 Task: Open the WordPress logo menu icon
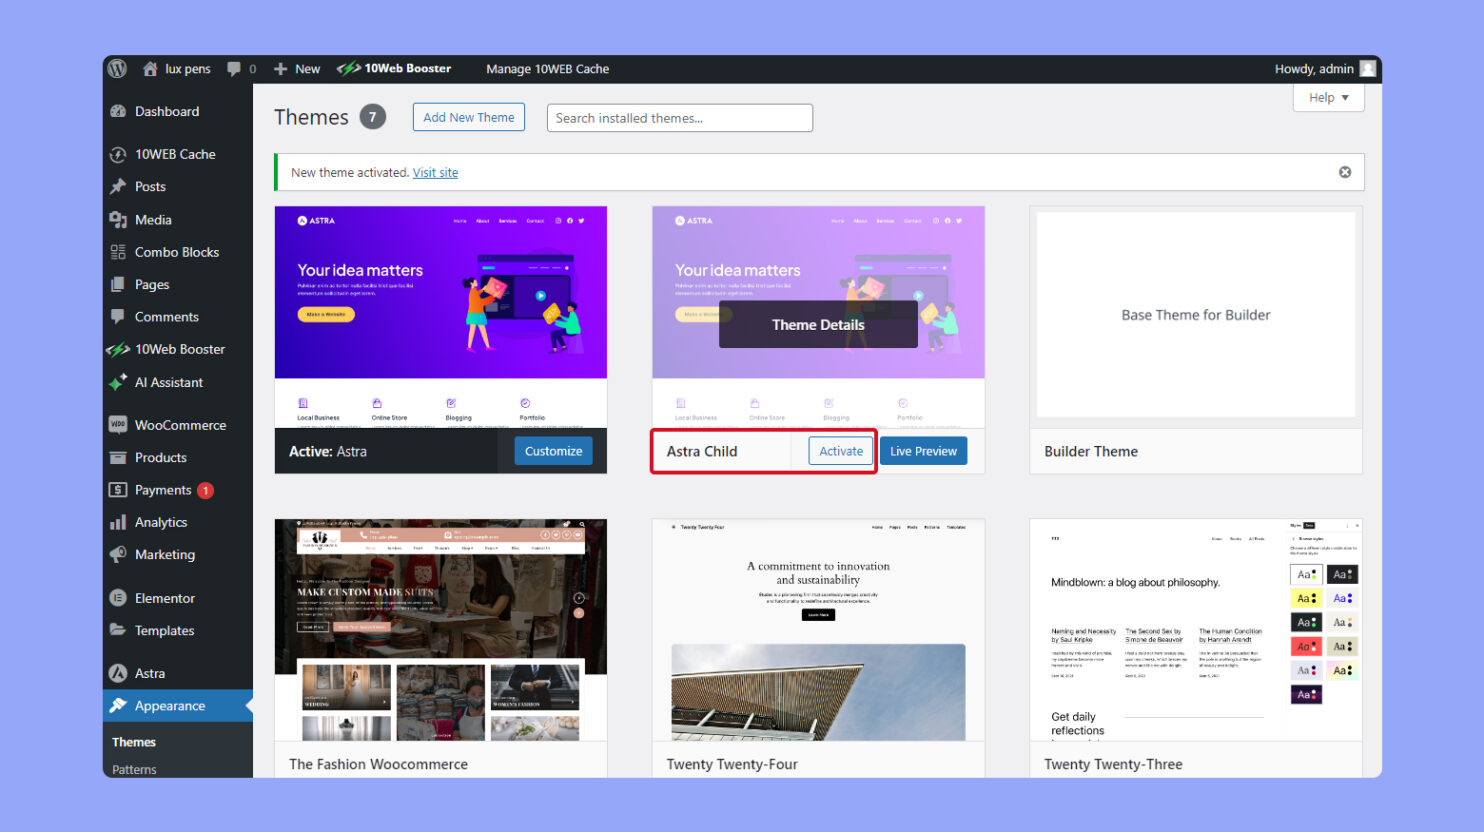pyautogui.click(x=117, y=68)
